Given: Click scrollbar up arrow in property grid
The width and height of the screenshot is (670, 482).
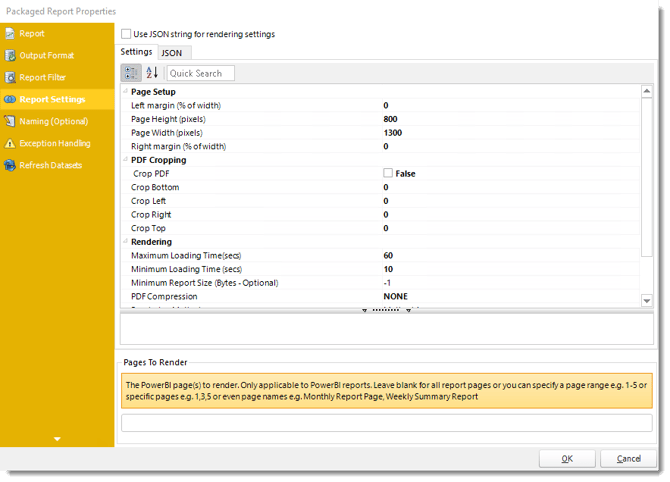Looking at the screenshot, I should [647, 91].
